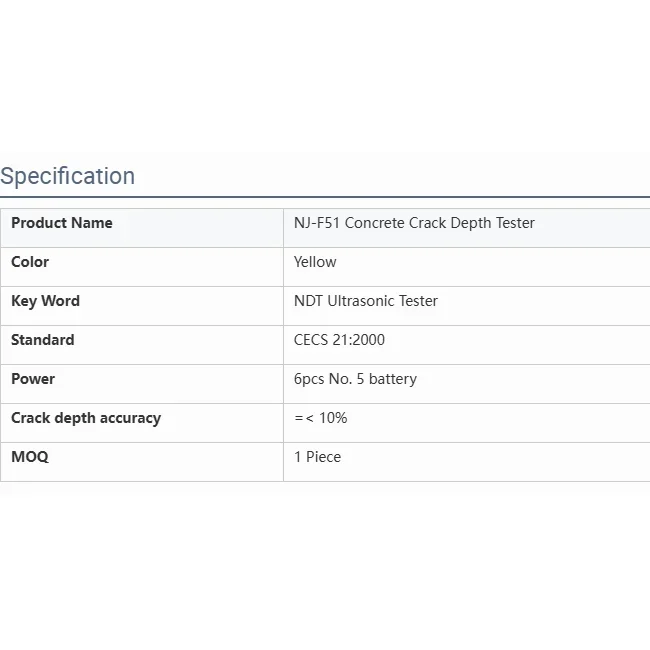The image size is (650, 650).
Task: Click the Specification heading
Action: click(x=67, y=176)
